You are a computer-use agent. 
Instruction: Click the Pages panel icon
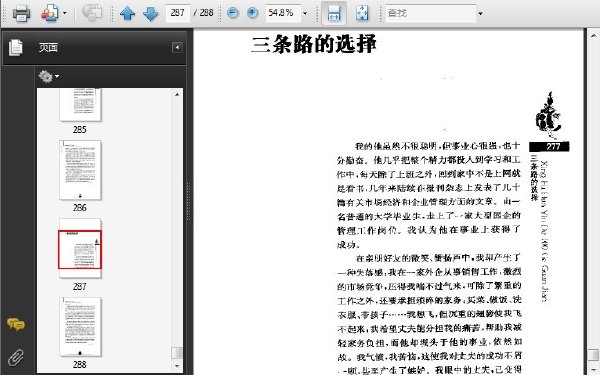(16, 47)
